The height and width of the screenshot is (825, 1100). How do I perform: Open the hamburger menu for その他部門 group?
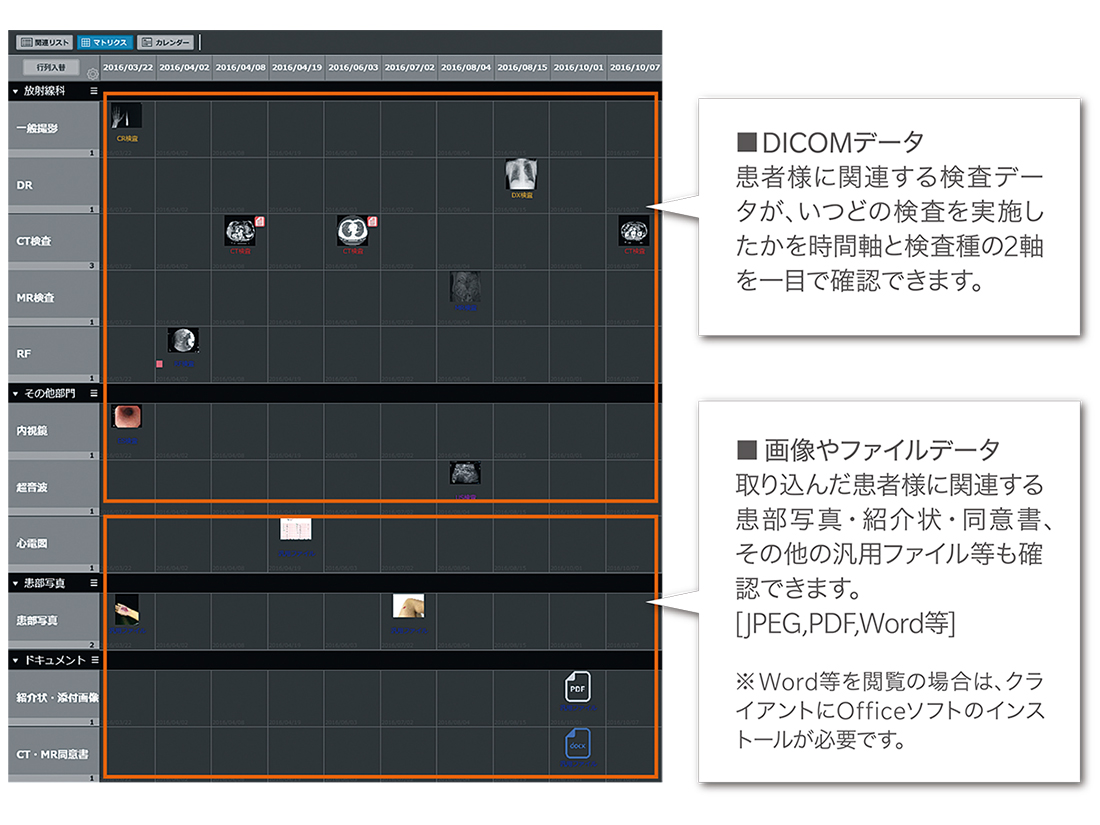93,394
